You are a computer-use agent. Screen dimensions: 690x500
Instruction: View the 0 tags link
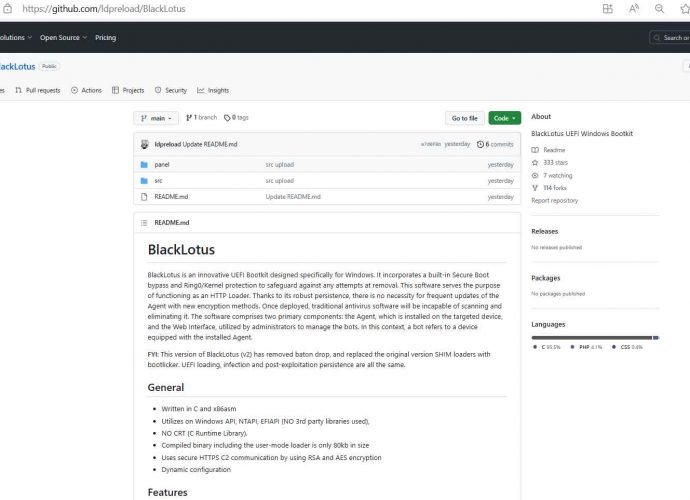click(236, 118)
